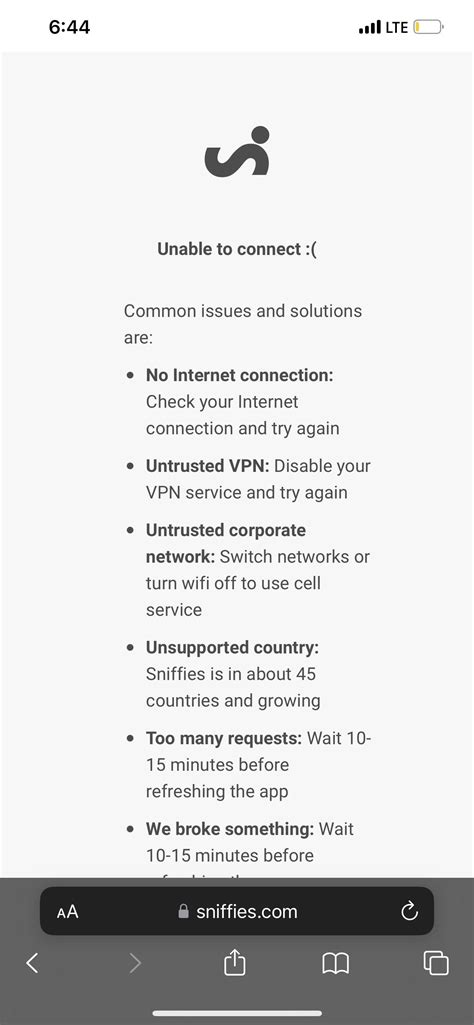Tap the LTE network label
Screen dimensions: 474x1025
397,27
